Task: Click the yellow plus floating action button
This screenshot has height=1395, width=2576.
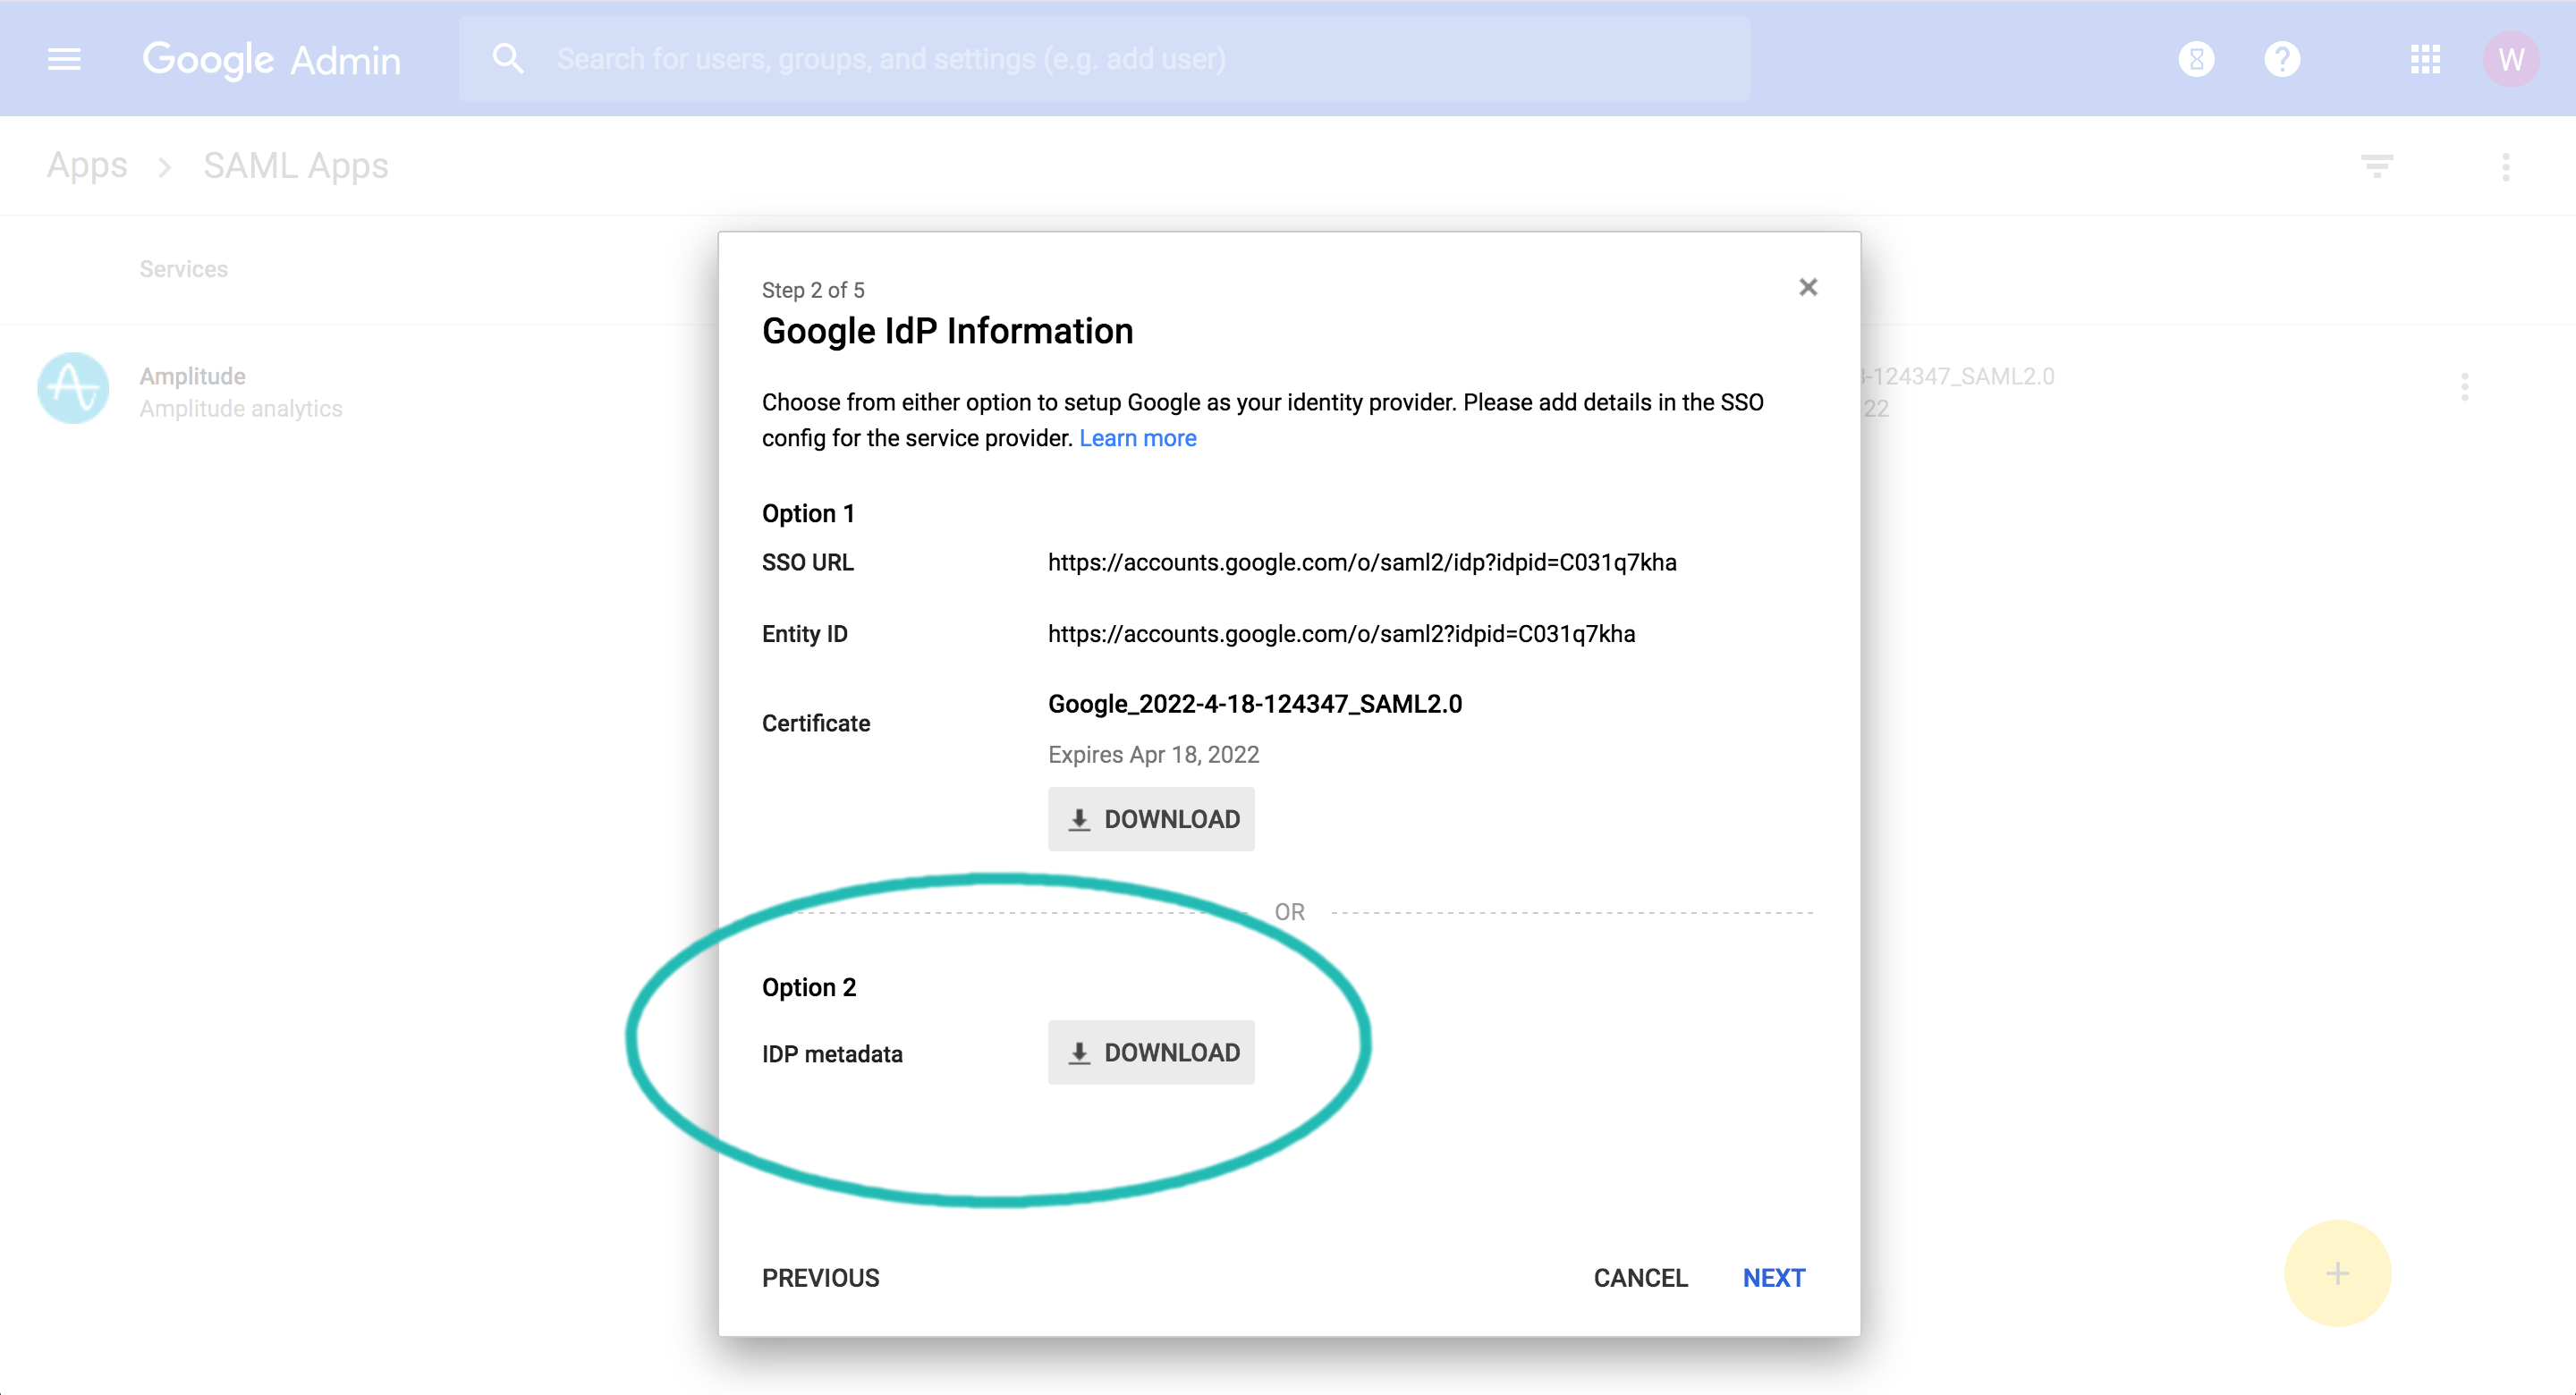Action: click(x=2338, y=1272)
